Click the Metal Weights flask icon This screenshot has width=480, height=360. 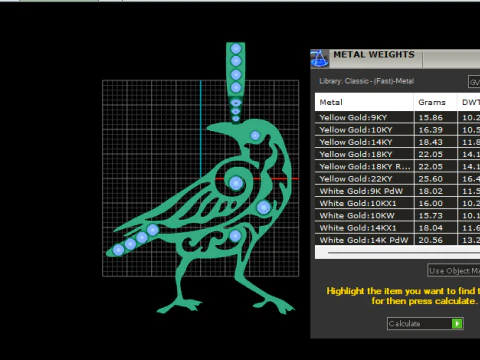tap(319, 59)
